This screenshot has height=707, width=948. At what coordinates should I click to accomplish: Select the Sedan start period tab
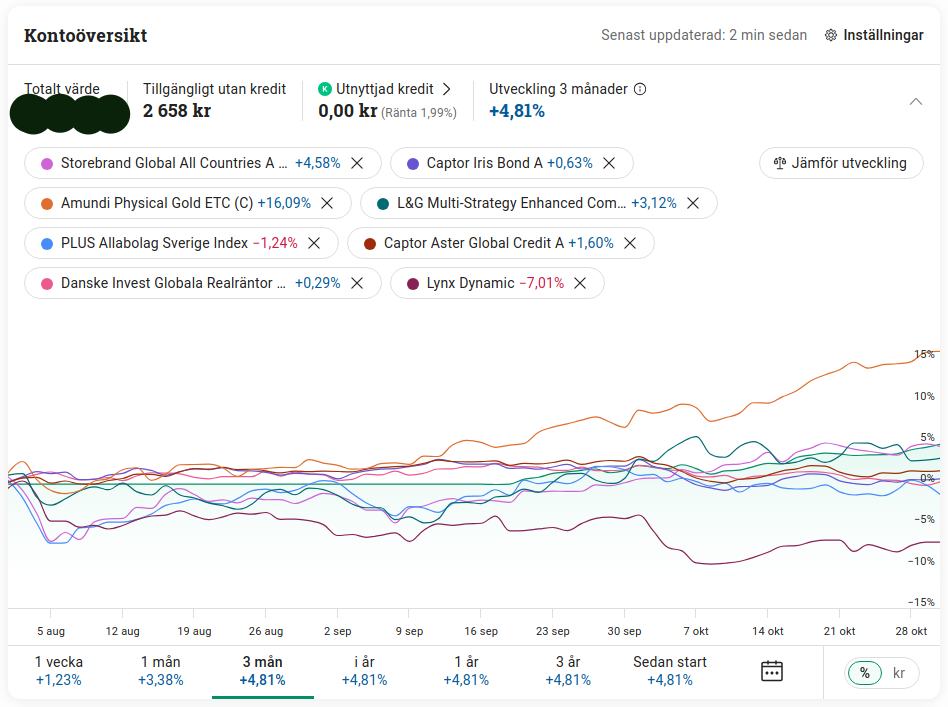tap(669, 670)
